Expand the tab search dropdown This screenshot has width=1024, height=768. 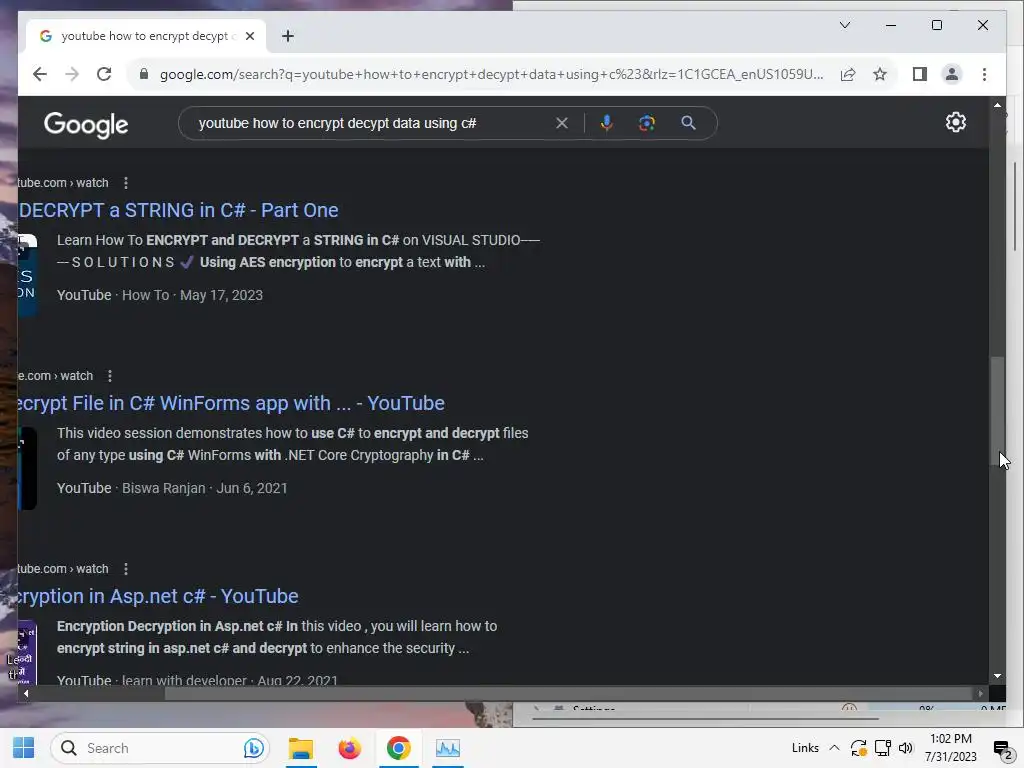click(844, 25)
